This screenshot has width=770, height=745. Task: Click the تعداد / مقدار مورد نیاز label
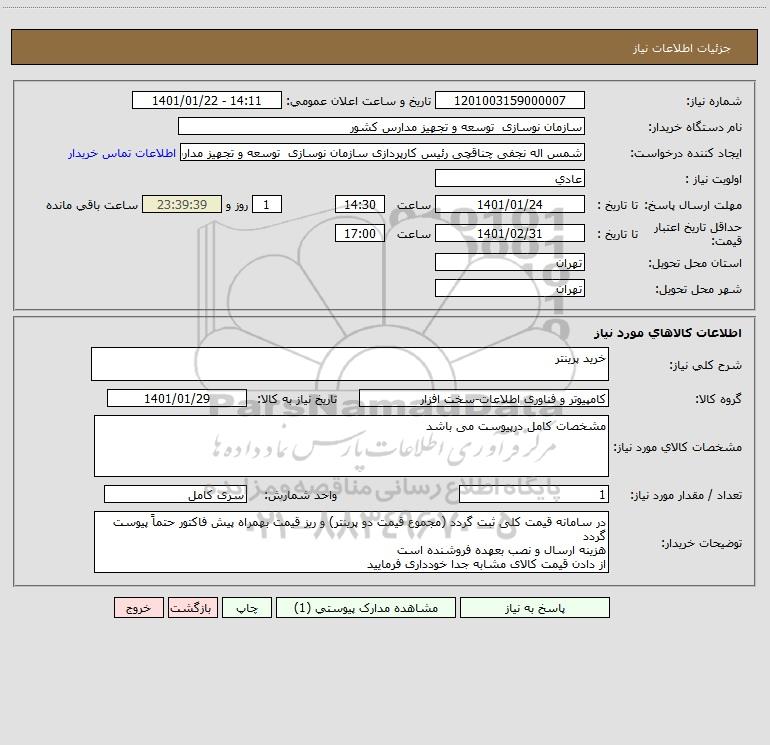686,495
